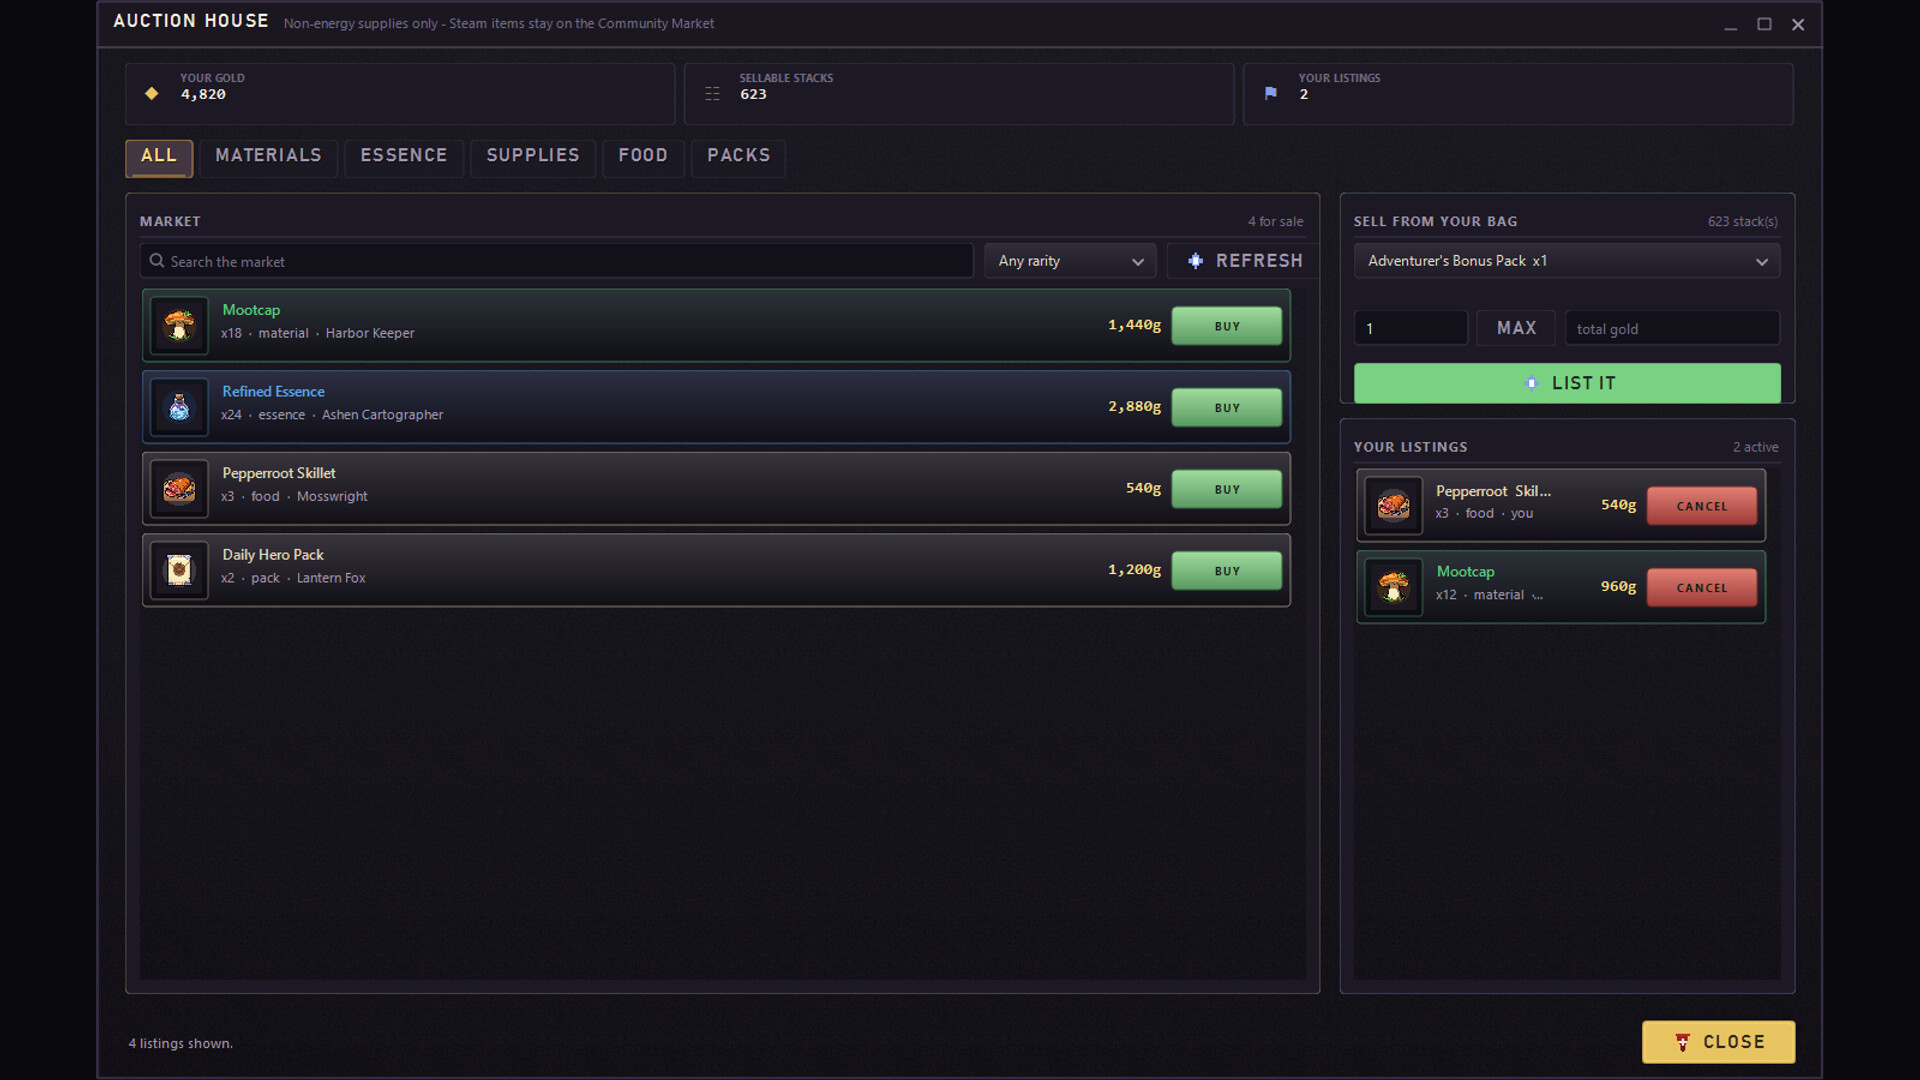This screenshot has height=1080, width=1920.
Task: Click the gold diamond icon beside Your Gold
Action: pos(152,93)
